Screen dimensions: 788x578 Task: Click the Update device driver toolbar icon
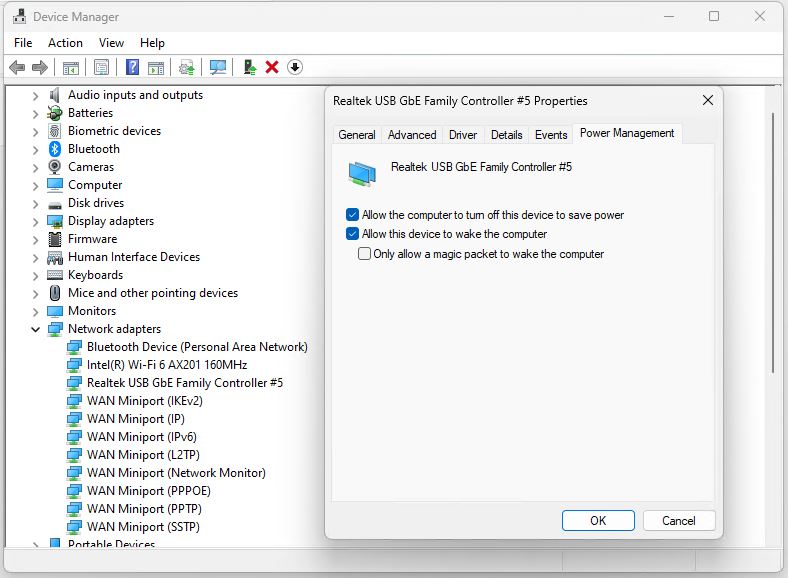187,67
